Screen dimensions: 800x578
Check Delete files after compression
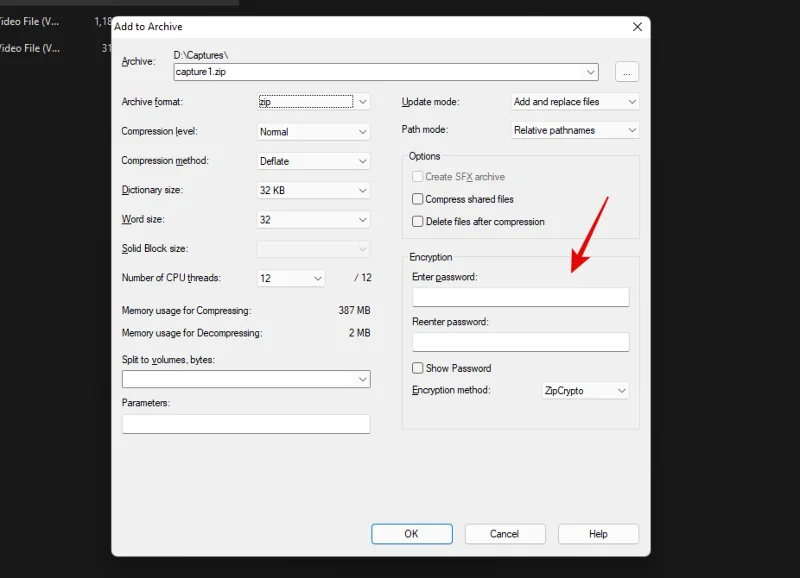pyautogui.click(x=418, y=221)
